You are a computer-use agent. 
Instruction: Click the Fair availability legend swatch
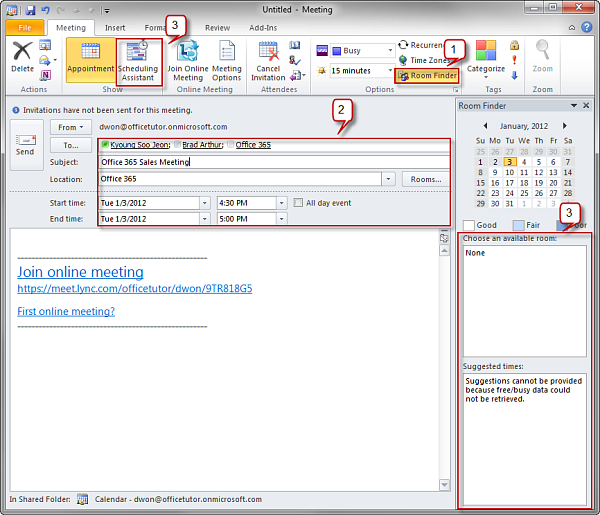pyautogui.click(x=518, y=225)
